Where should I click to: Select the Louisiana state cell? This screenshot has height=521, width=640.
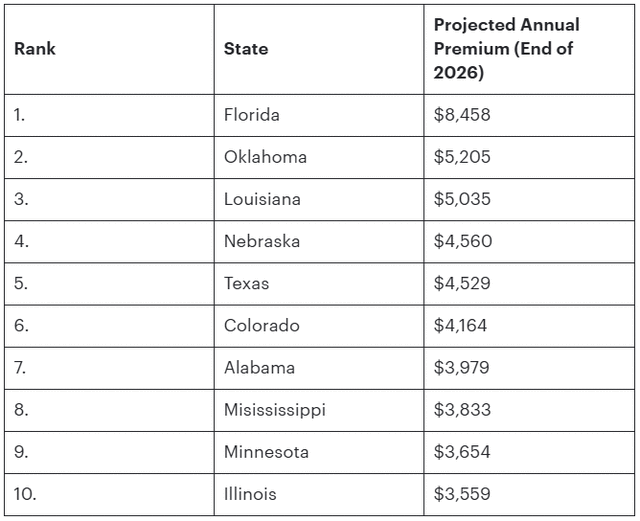(x=262, y=199)
